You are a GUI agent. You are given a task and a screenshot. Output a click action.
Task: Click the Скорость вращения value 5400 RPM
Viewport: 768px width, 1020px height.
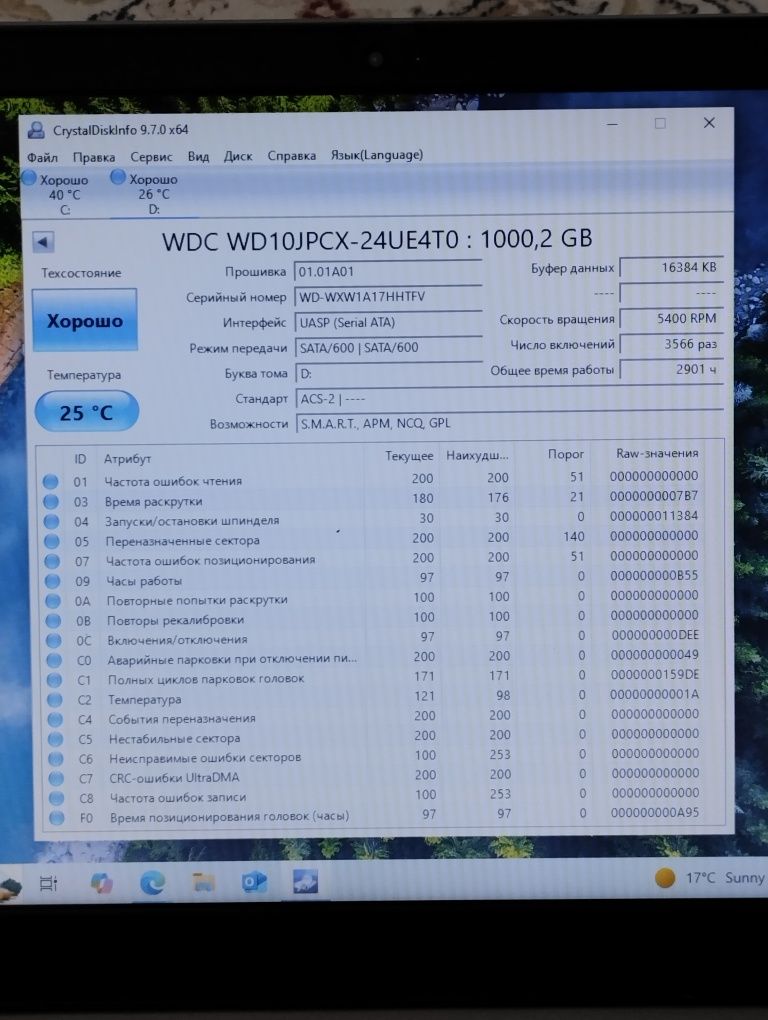[671, 319]
